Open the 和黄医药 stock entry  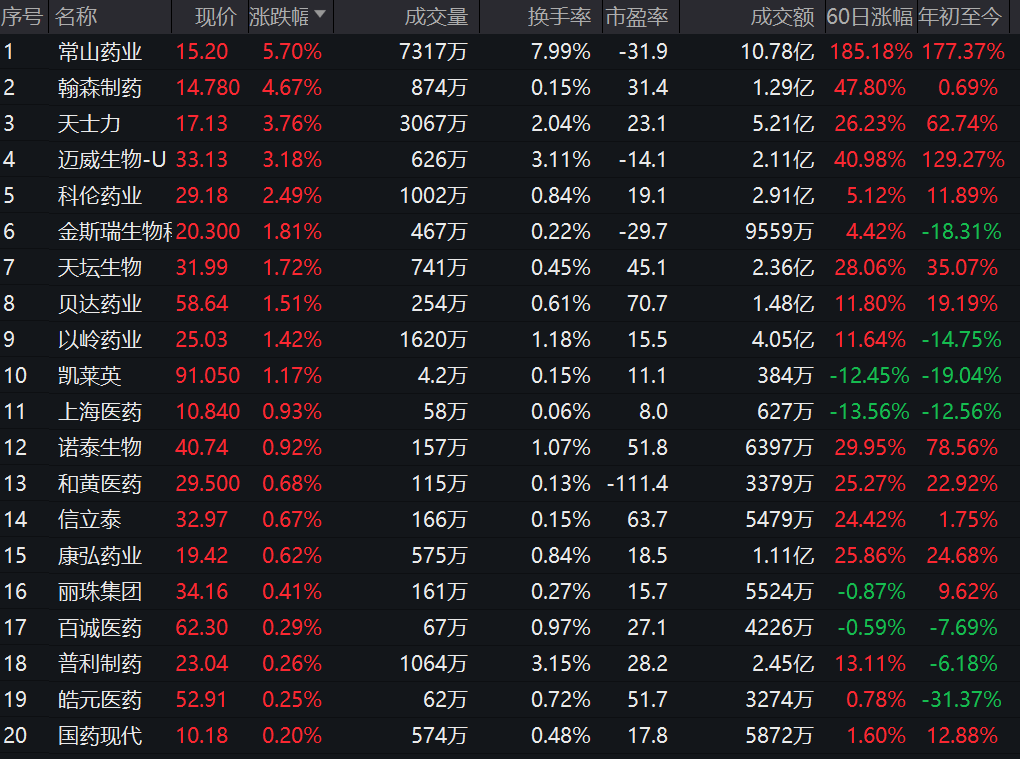[x=100, y=484]
